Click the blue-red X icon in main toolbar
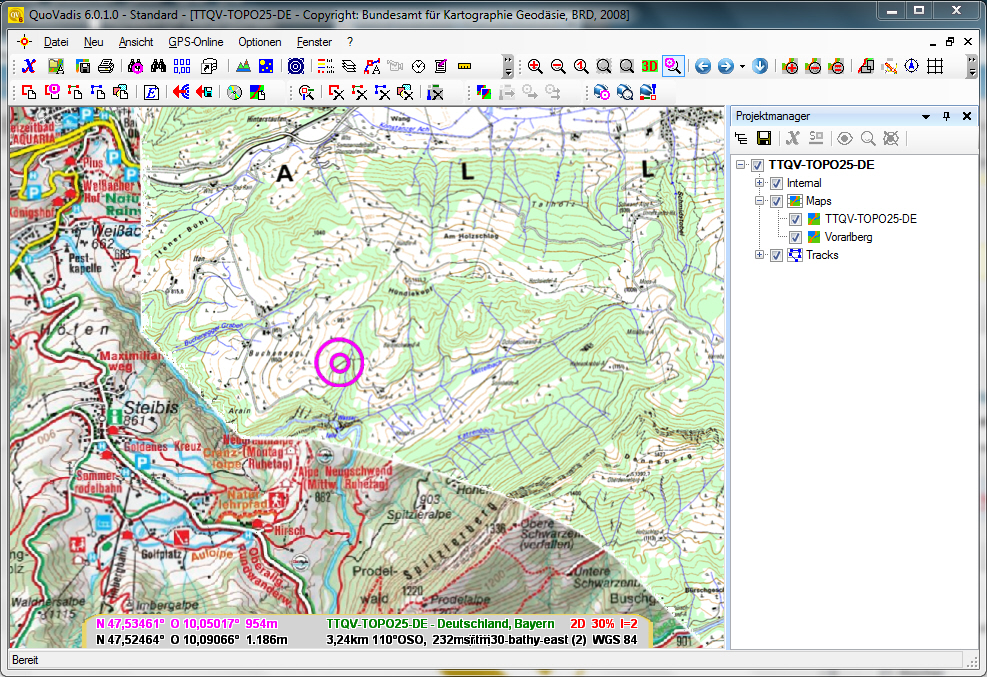This screenshot has width=987, height=677. [x=29, y=66]
